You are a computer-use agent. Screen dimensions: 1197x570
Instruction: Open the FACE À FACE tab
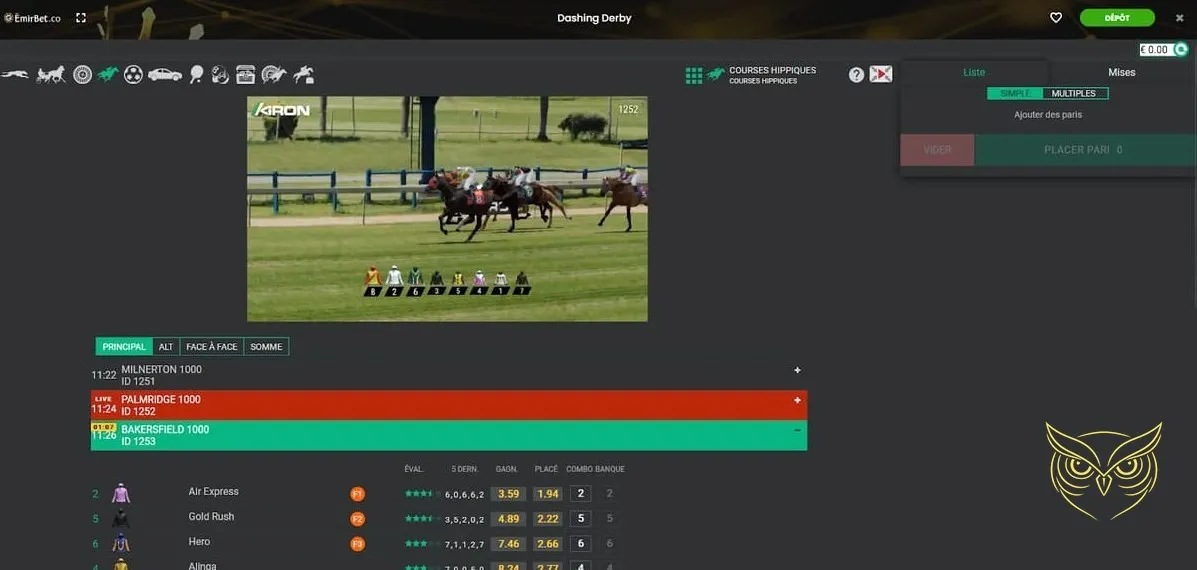click(211, 346)
